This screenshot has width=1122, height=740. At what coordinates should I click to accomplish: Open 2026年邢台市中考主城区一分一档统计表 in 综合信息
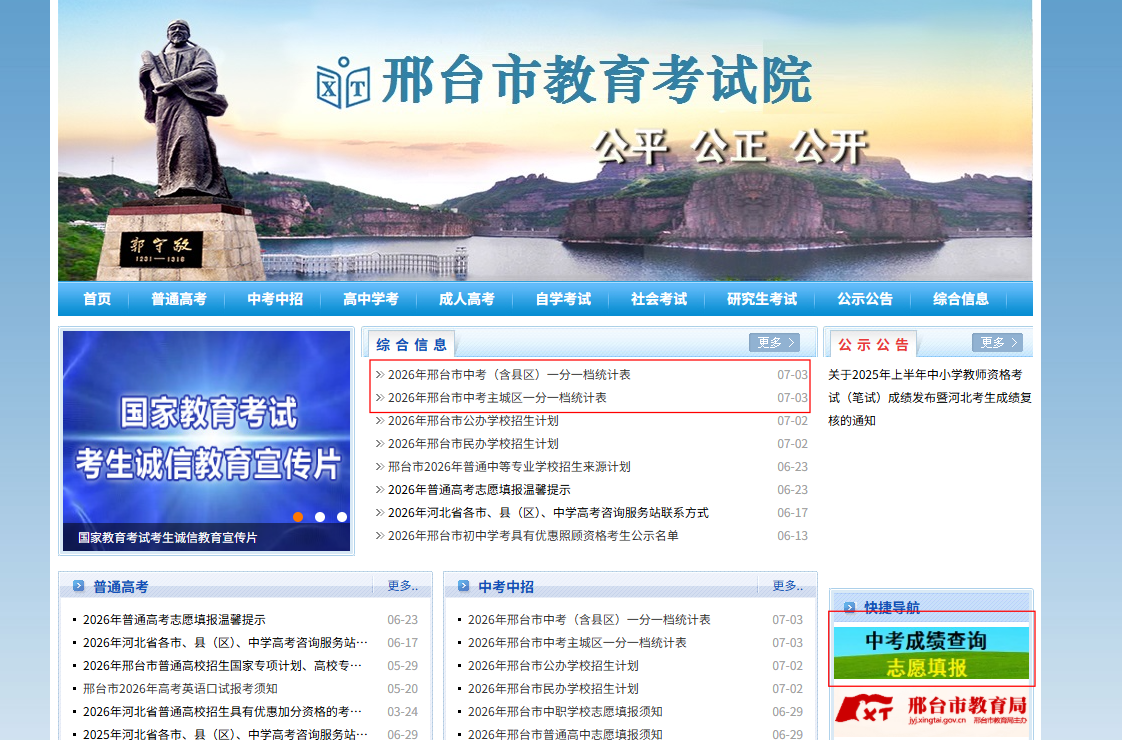click(497, 398)
